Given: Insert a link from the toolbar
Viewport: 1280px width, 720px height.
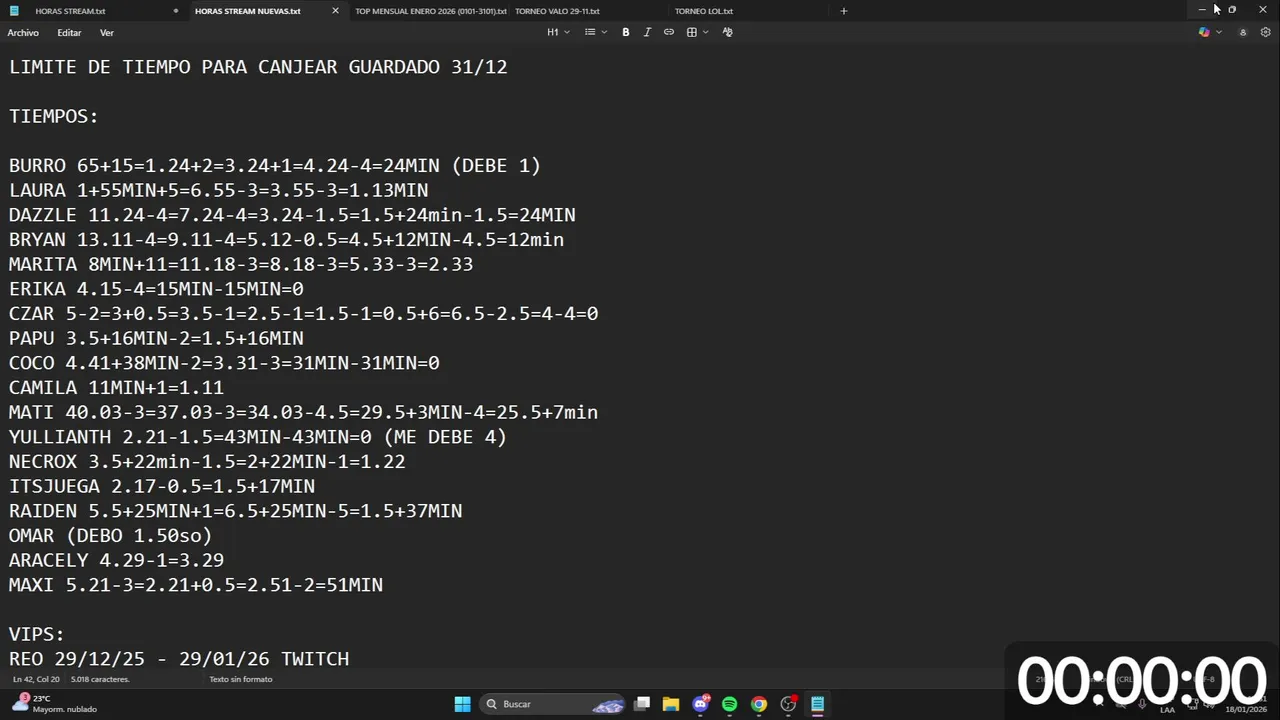Looking at the screenshot, I should [x=669, y=32].
